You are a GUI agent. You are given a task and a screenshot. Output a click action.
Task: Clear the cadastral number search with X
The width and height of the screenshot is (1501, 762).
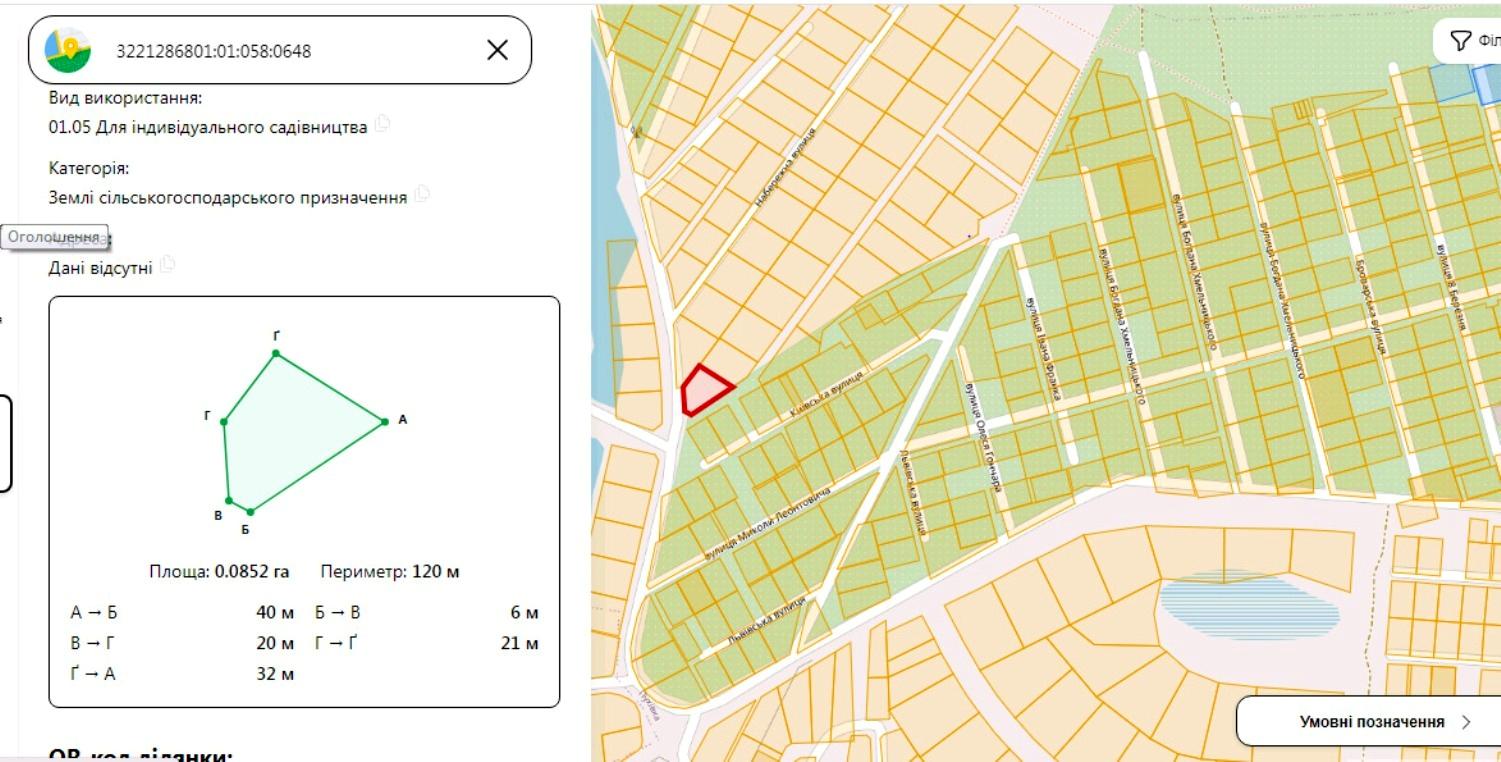coord(497,50)
